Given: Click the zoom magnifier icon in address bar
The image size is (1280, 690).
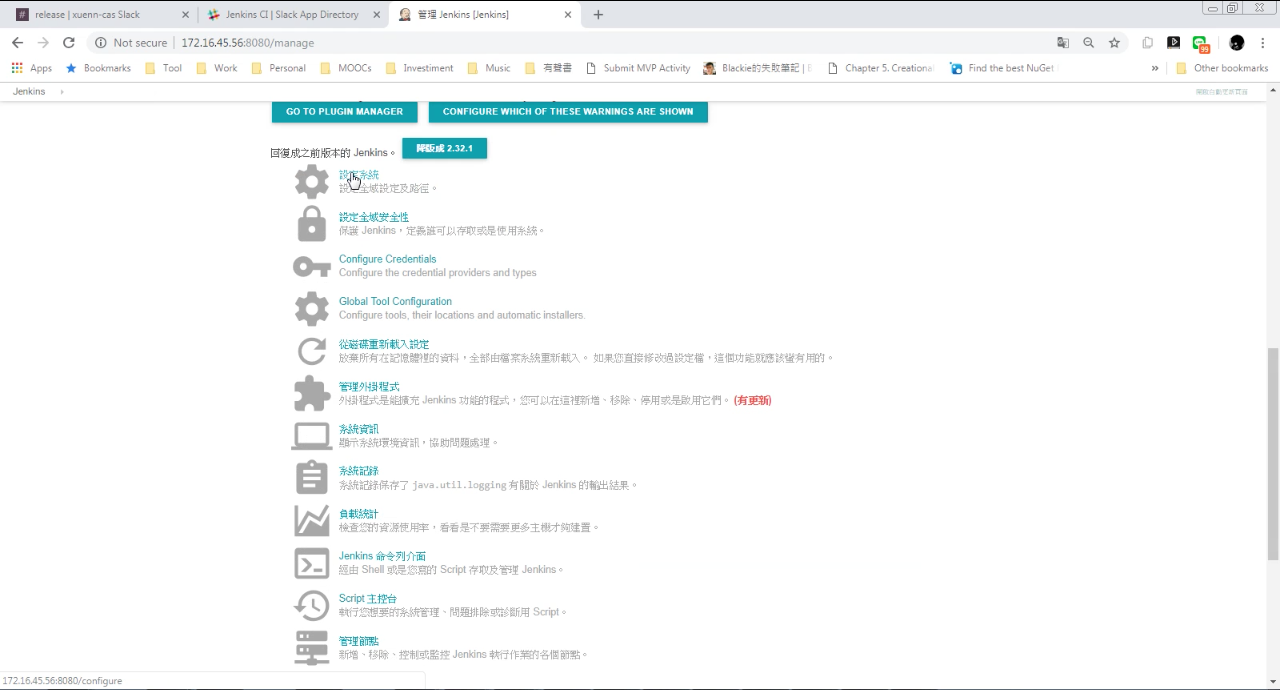Looking at the screenshot, I should click(x=1088, y=43).
